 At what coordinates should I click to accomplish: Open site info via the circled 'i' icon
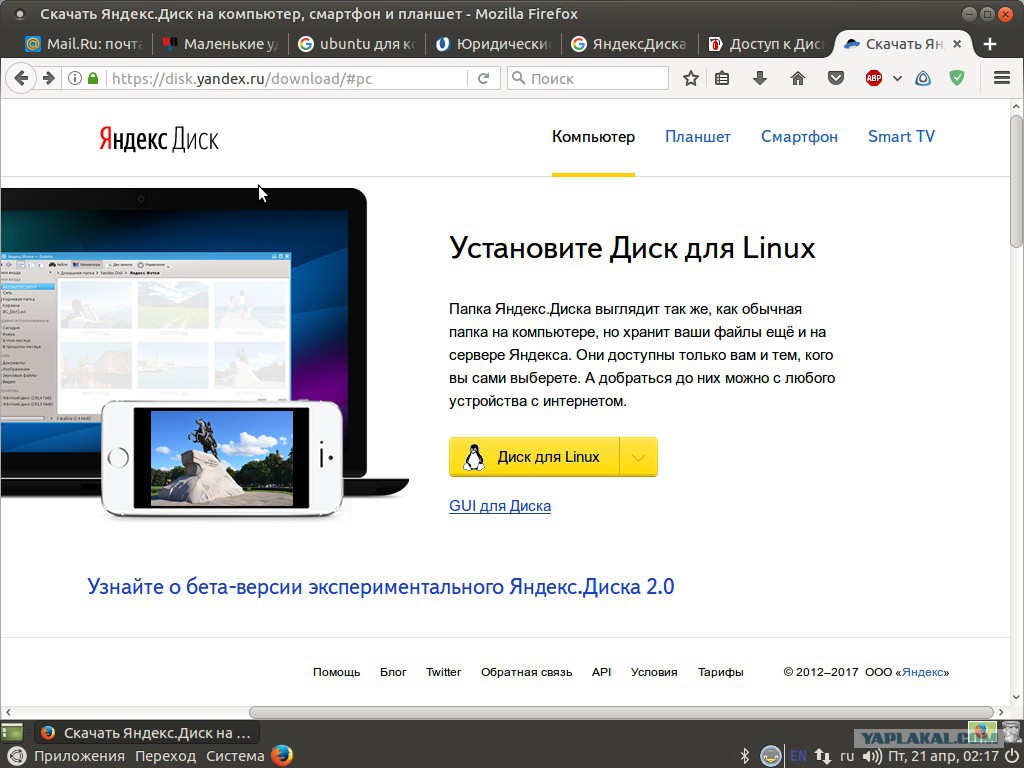tap(75, 78)
